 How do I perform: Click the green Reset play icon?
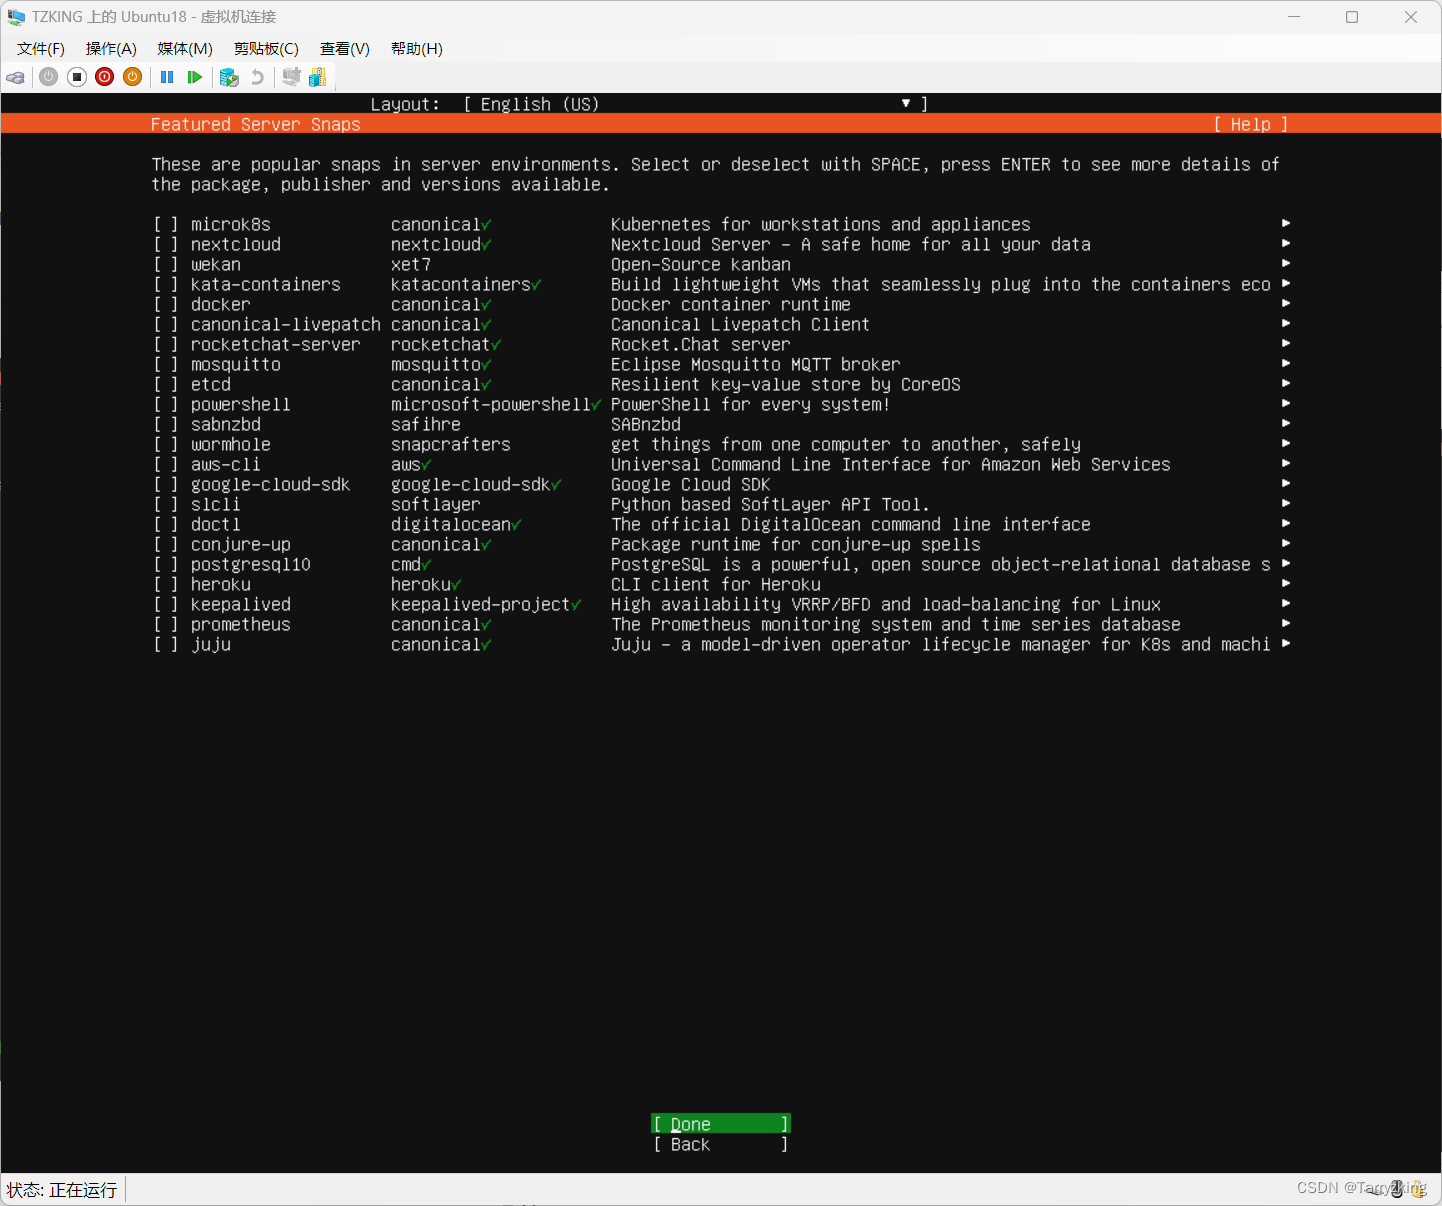[195, 77]
